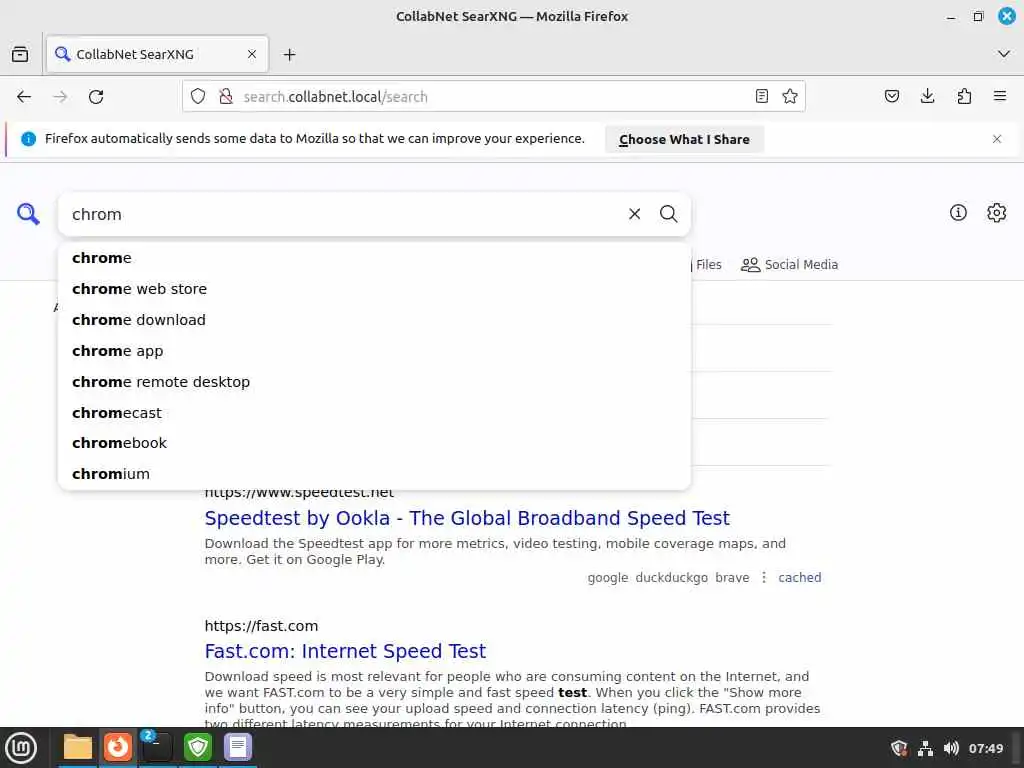This screenshot has height=768, width=1024.
Task: Pick the plain "chrome" suggestion
Action: pyautogui.click(x=374, y=258)
